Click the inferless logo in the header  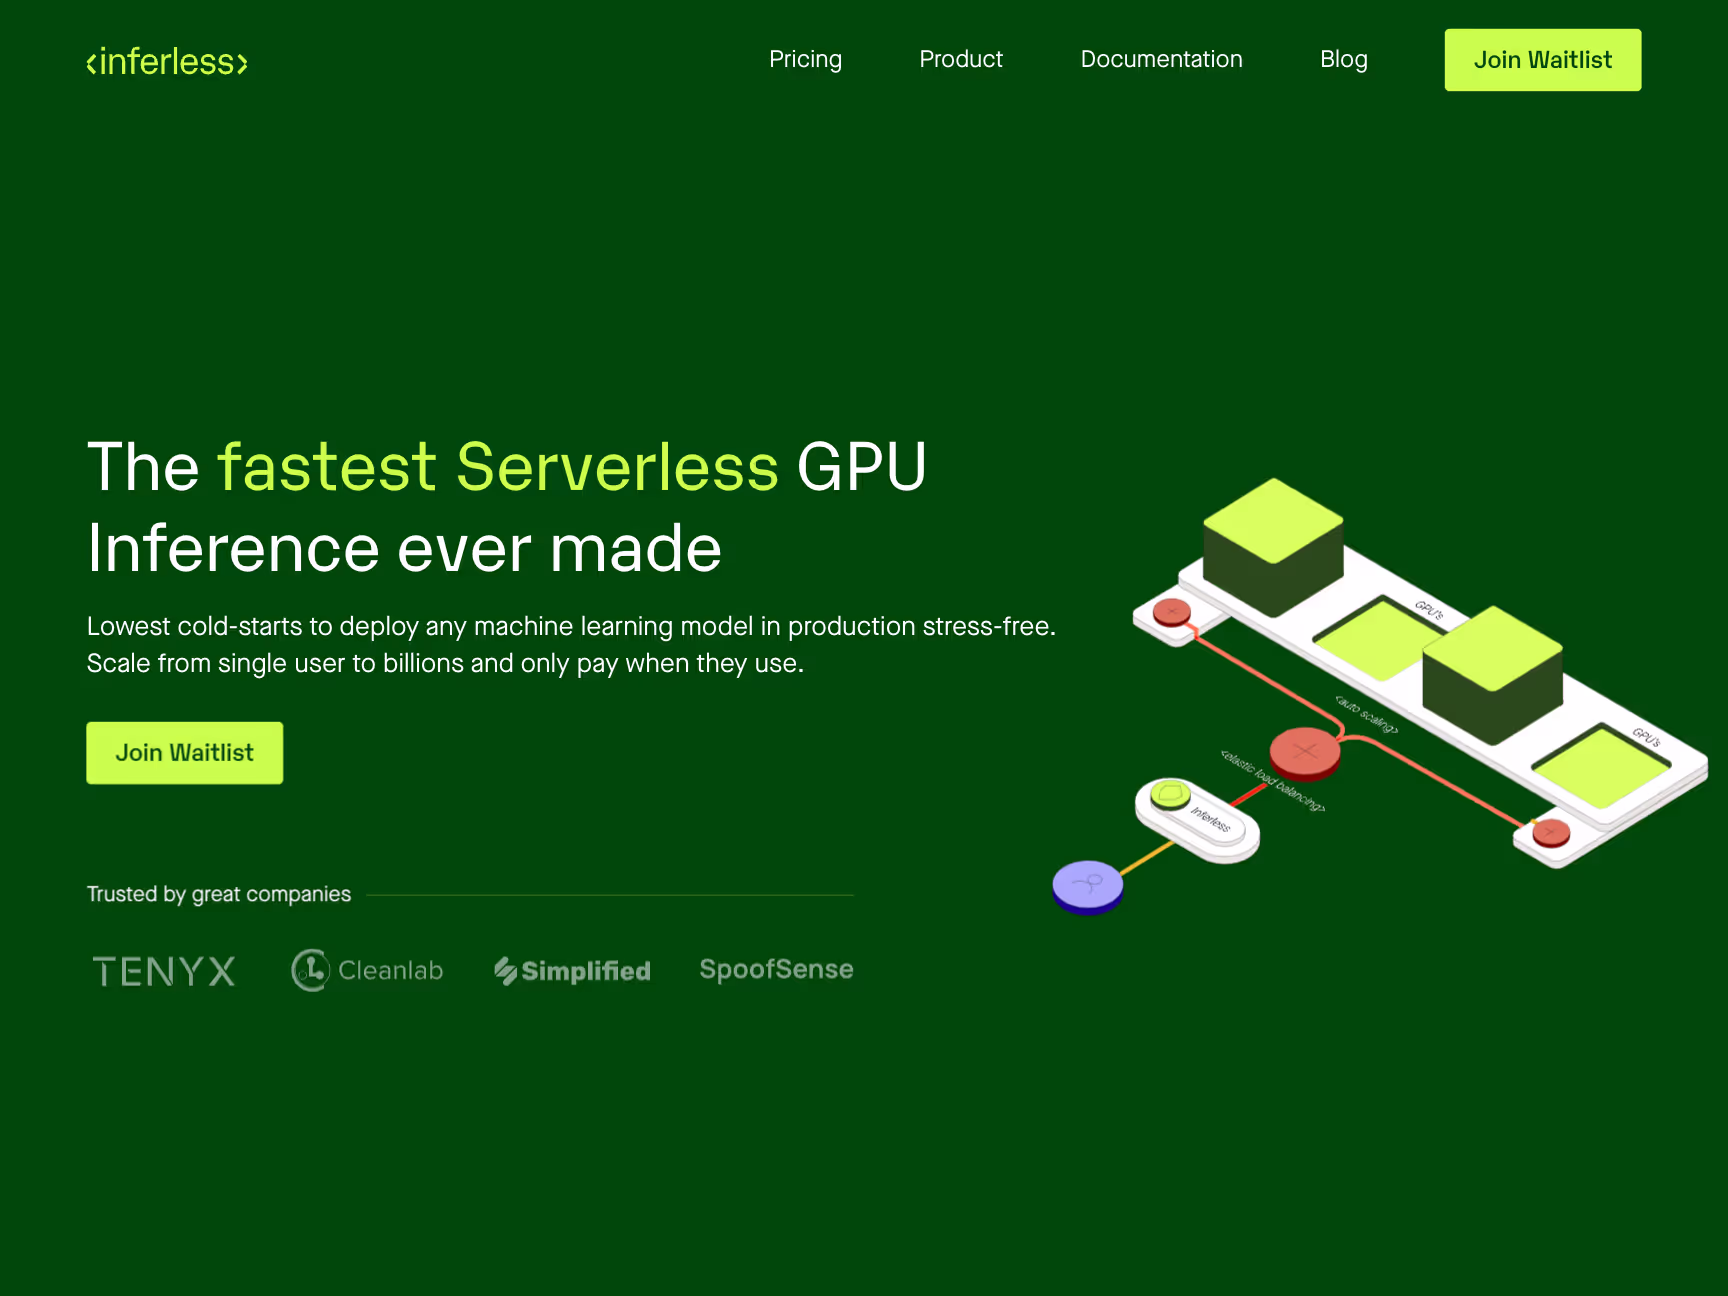tap(167, 62)
